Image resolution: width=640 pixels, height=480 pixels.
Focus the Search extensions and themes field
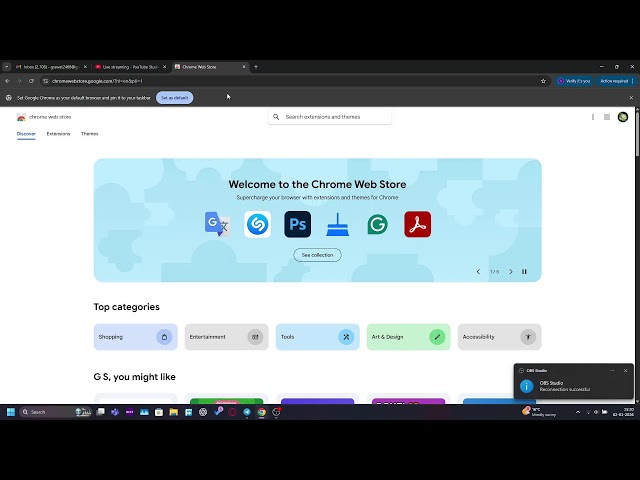(x=330, y=117)
